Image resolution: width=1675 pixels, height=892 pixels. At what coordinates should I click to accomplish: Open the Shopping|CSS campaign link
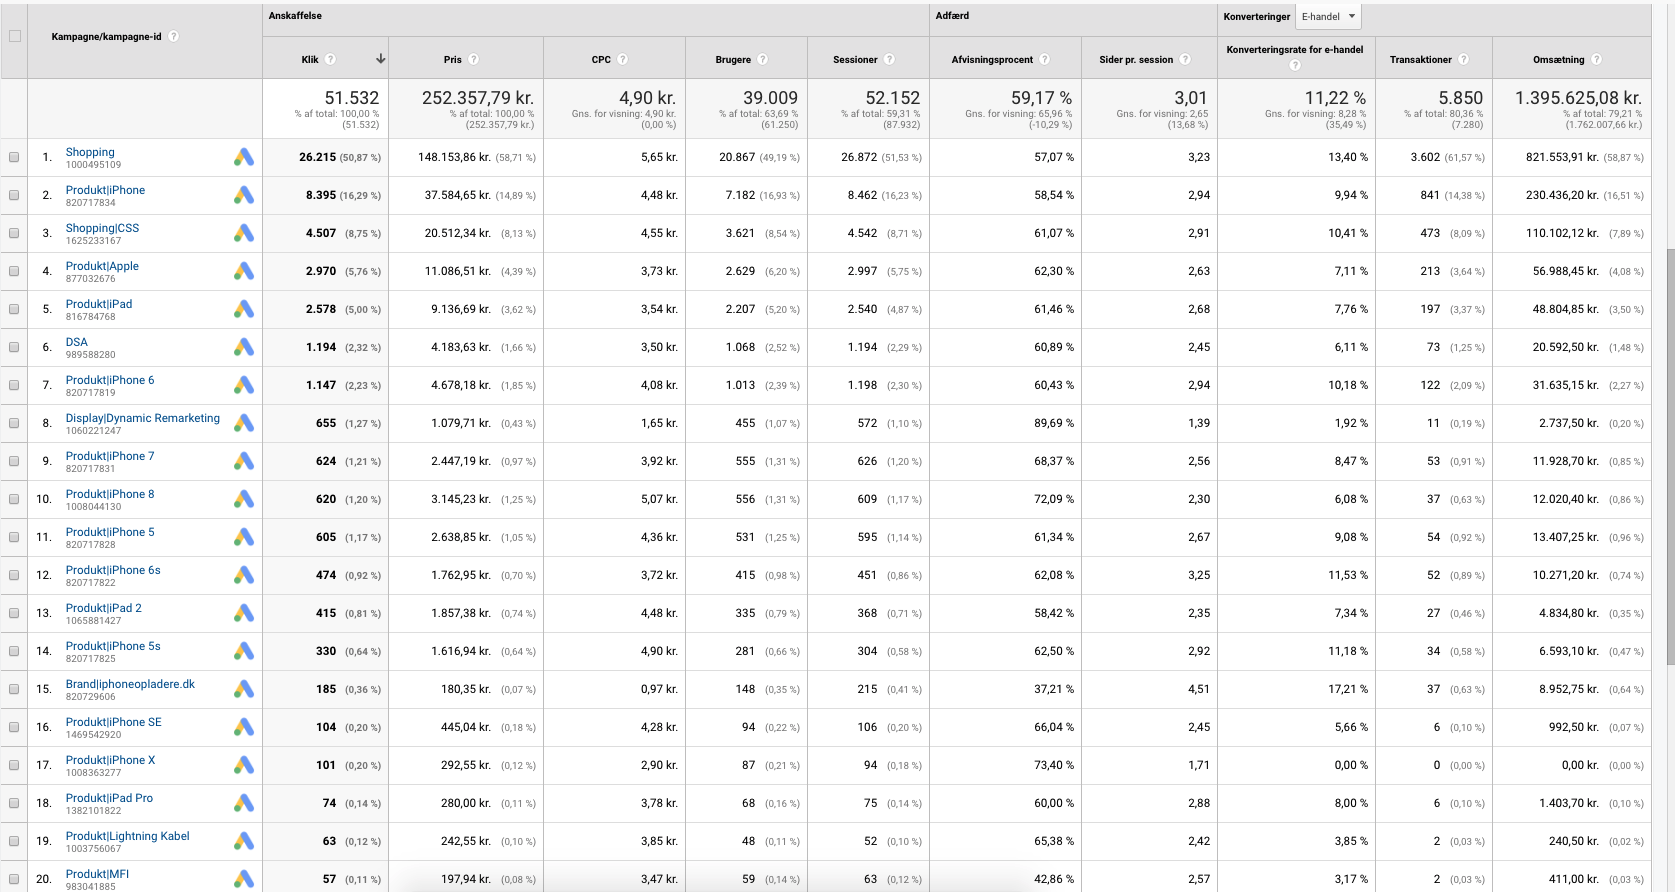click(x=102, y=228)
